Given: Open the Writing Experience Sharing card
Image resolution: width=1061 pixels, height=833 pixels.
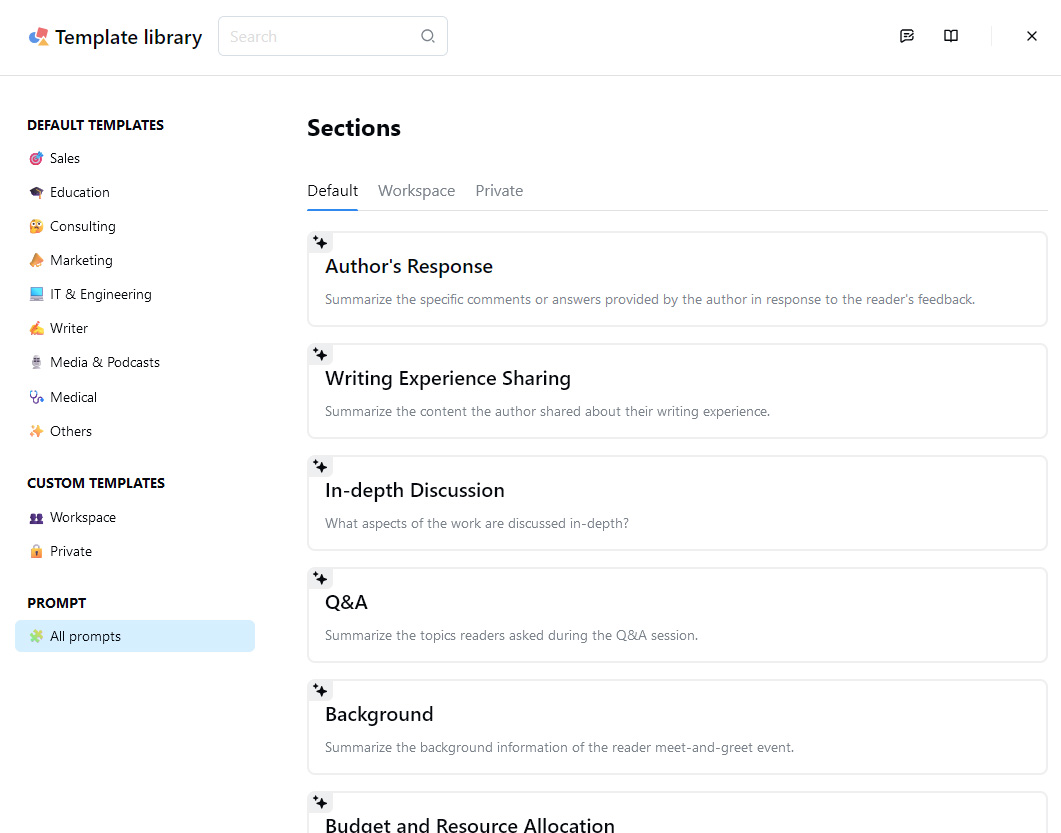Looking at the screenshot, I should coord(677,391).
